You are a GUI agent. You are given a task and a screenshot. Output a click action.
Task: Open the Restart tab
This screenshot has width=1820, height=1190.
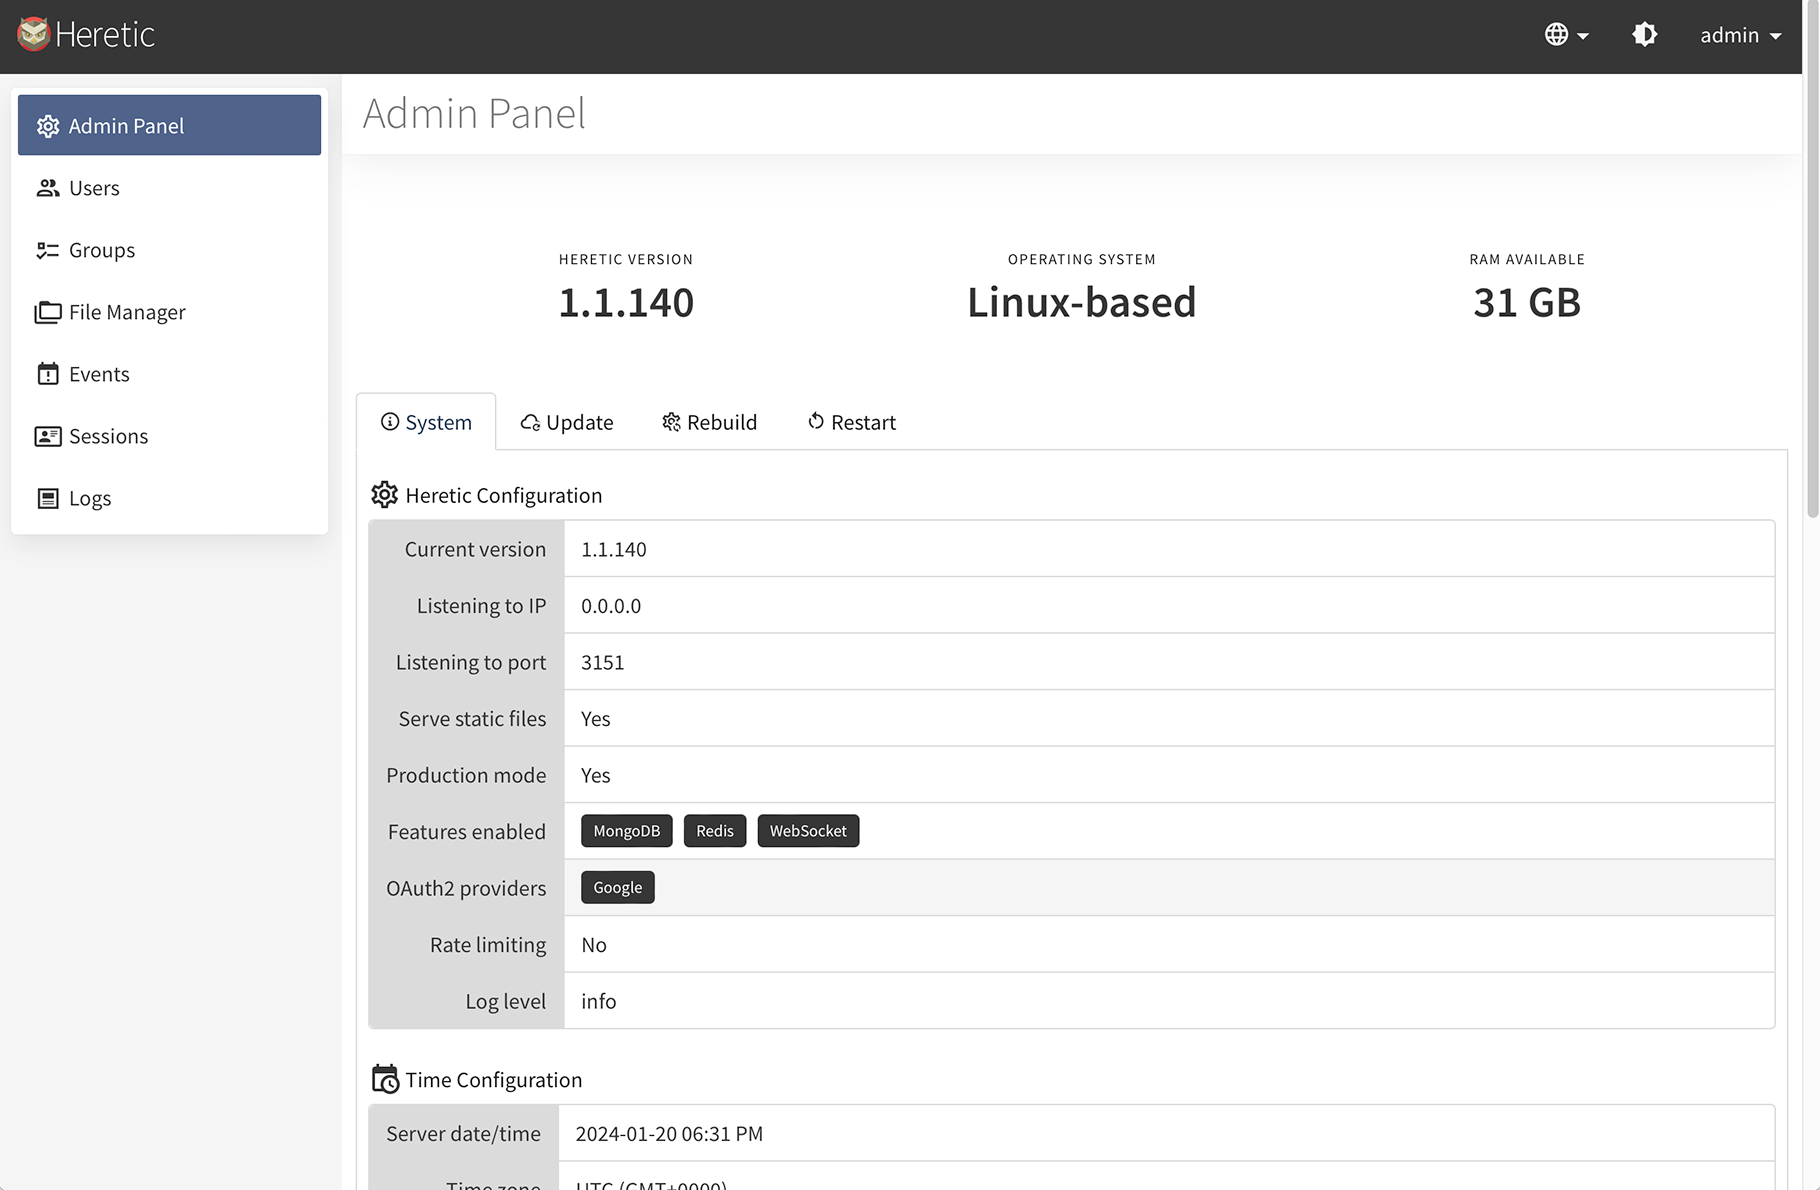click(x=852, y=422)
